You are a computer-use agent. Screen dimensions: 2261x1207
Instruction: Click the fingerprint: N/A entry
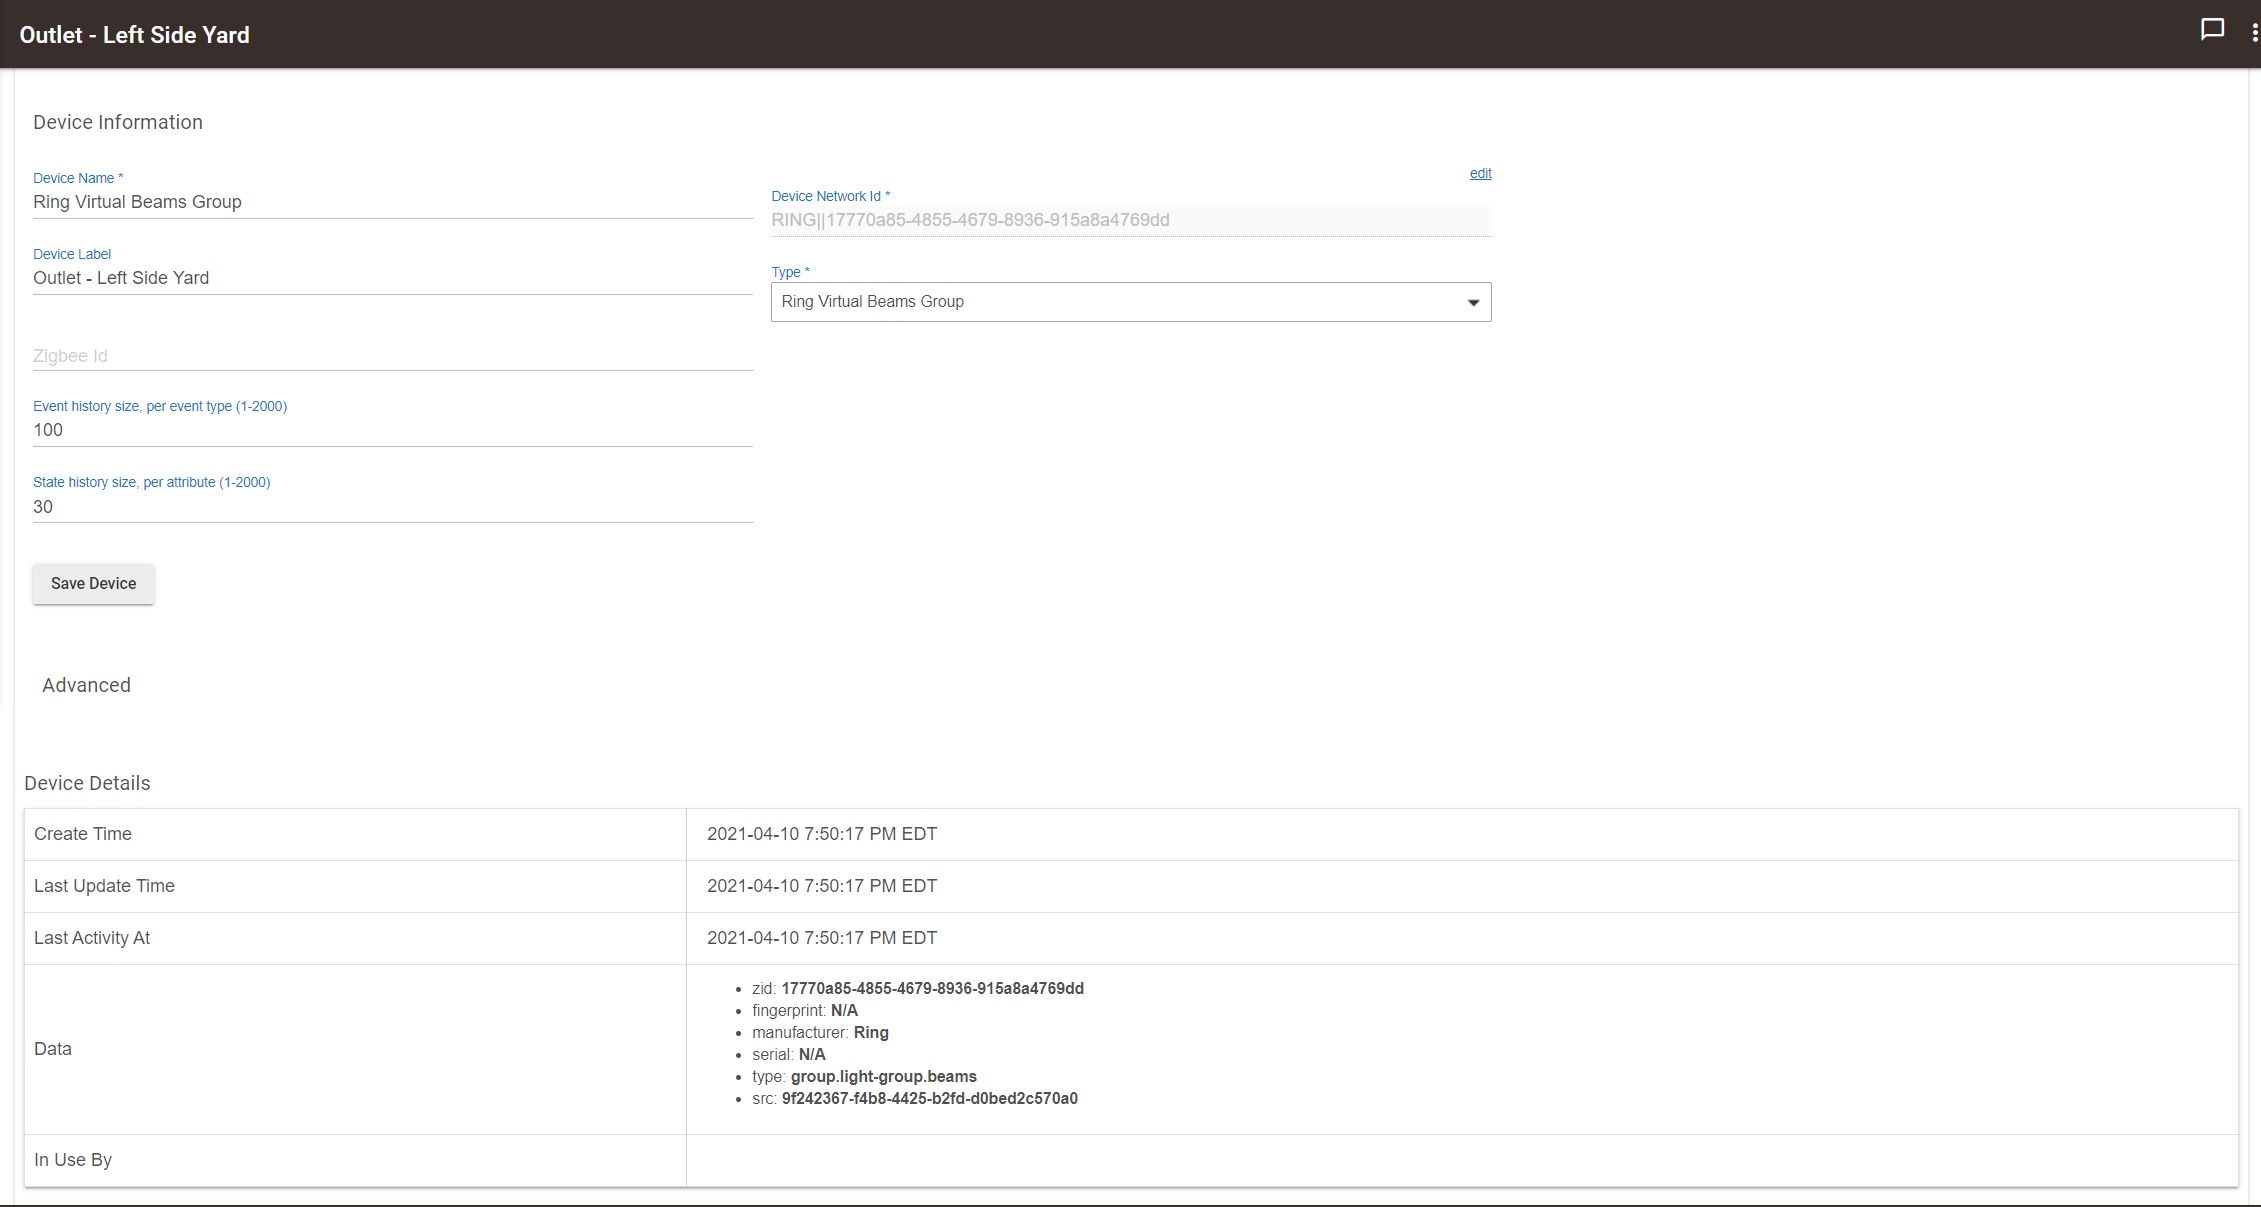805,1010
